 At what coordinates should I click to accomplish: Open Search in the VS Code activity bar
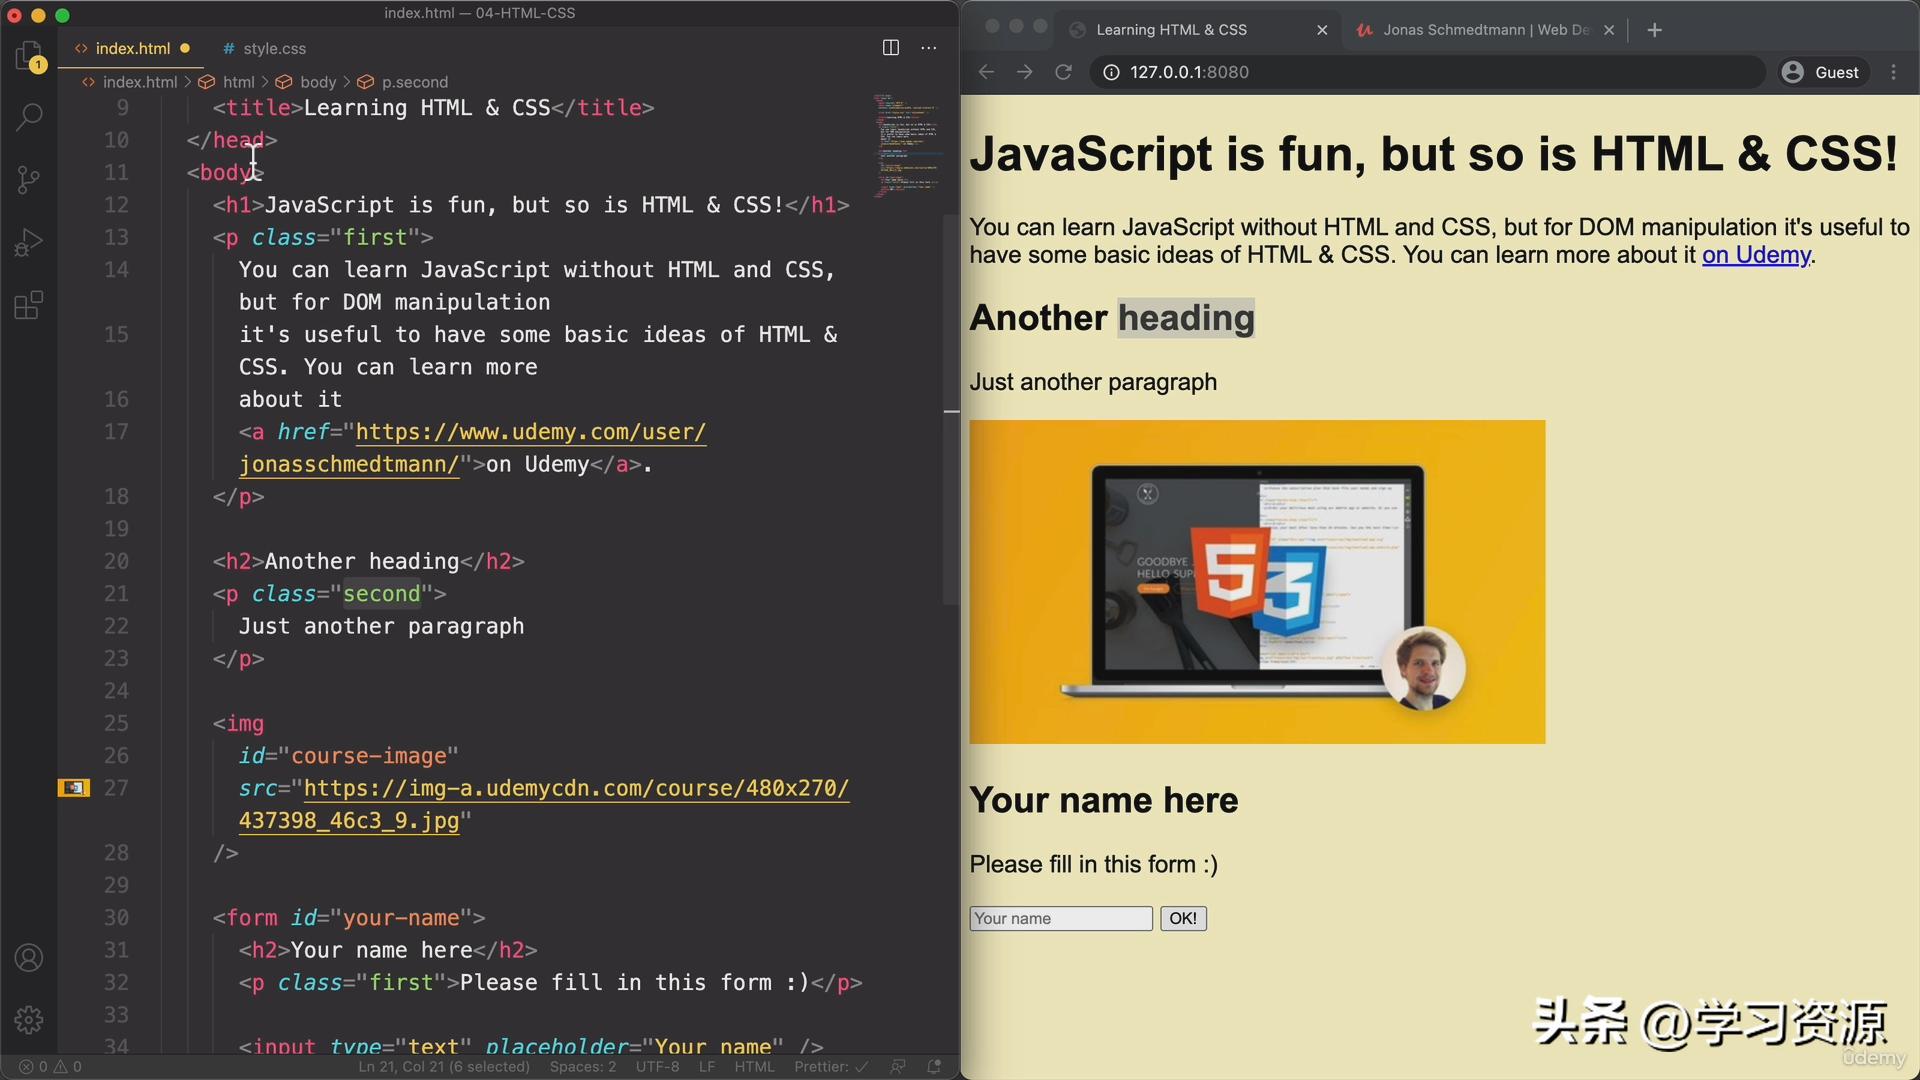[x=29, y=117]
